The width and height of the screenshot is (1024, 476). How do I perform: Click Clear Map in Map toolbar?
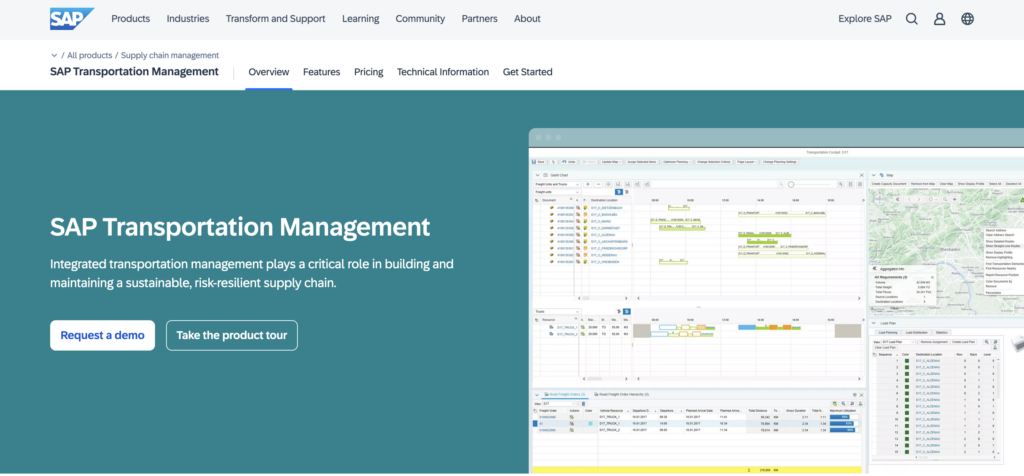946,183
